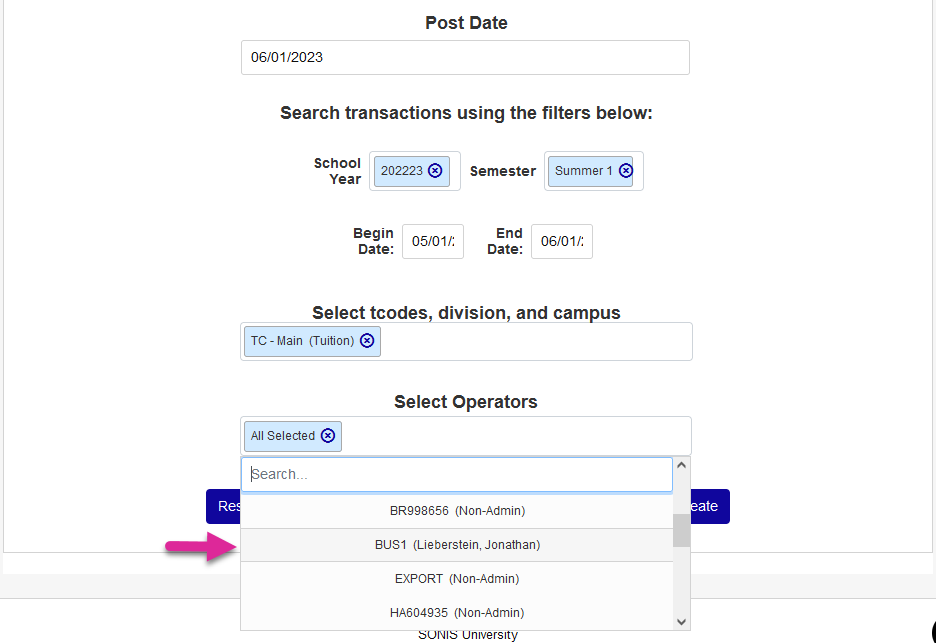Edit the Post Date field
Image resolution: width=936 pixels, height=643 pixels.
[465, 57]
